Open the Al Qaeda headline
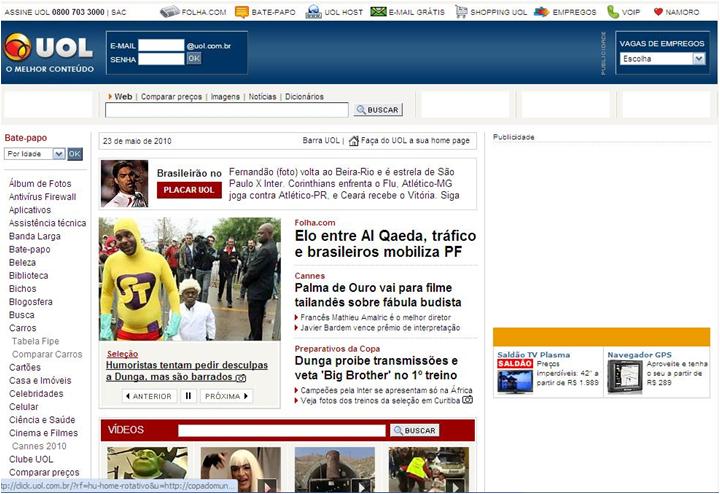 point(385,244)
